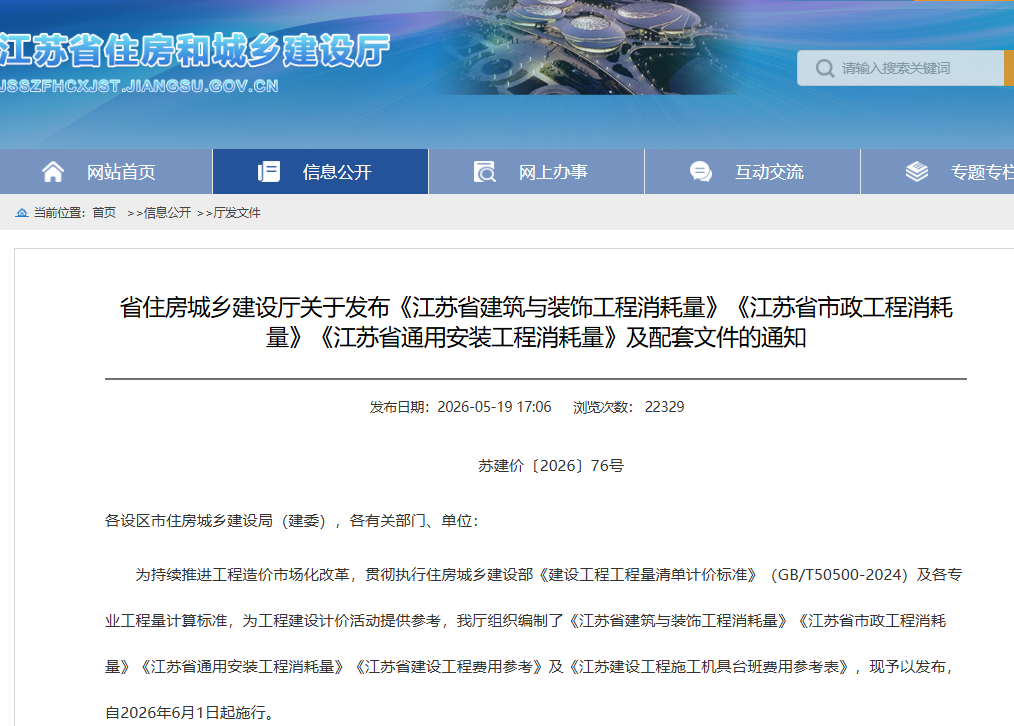The height and width of the screenshot is (726, 1014).
Task: Open the 专题专栏 navigation tab
Action: tap(938, 171)
